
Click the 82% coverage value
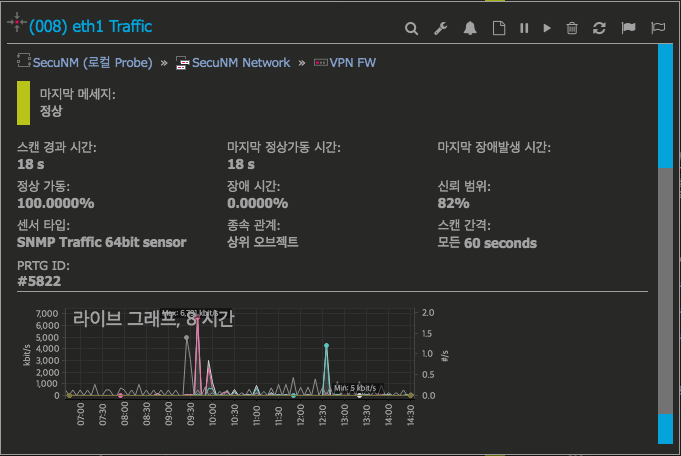(x=453, y=203)
